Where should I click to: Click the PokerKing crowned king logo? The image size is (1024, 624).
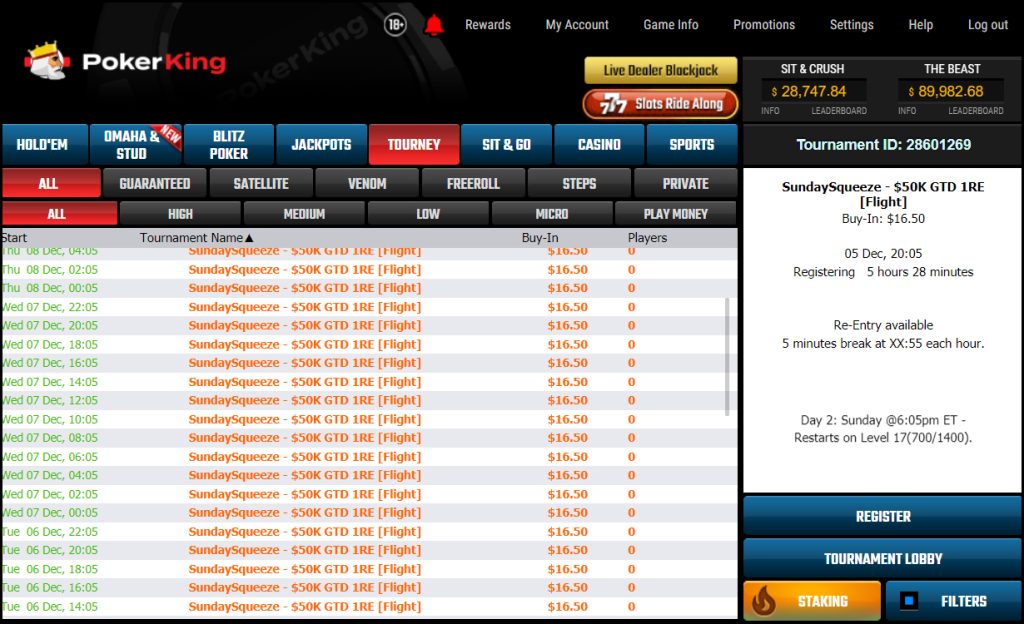tap(47, 61)
